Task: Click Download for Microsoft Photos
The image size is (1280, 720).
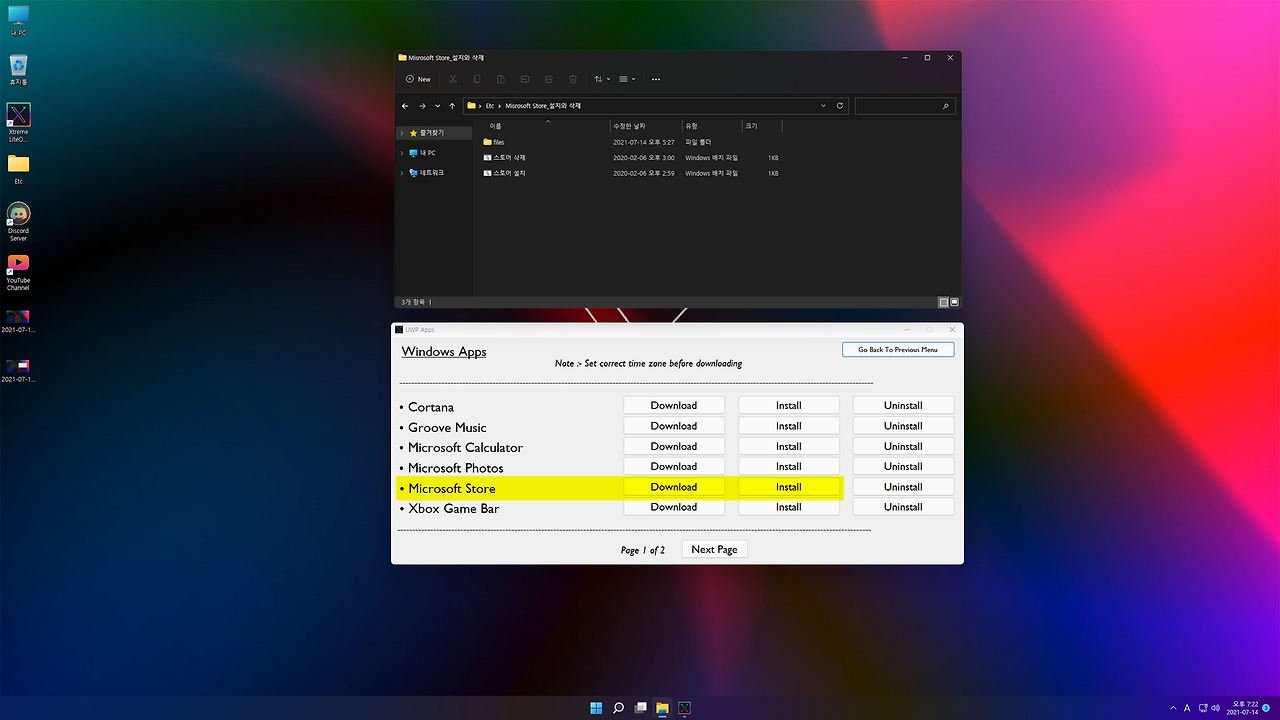Action: click(x=674, y=466)
